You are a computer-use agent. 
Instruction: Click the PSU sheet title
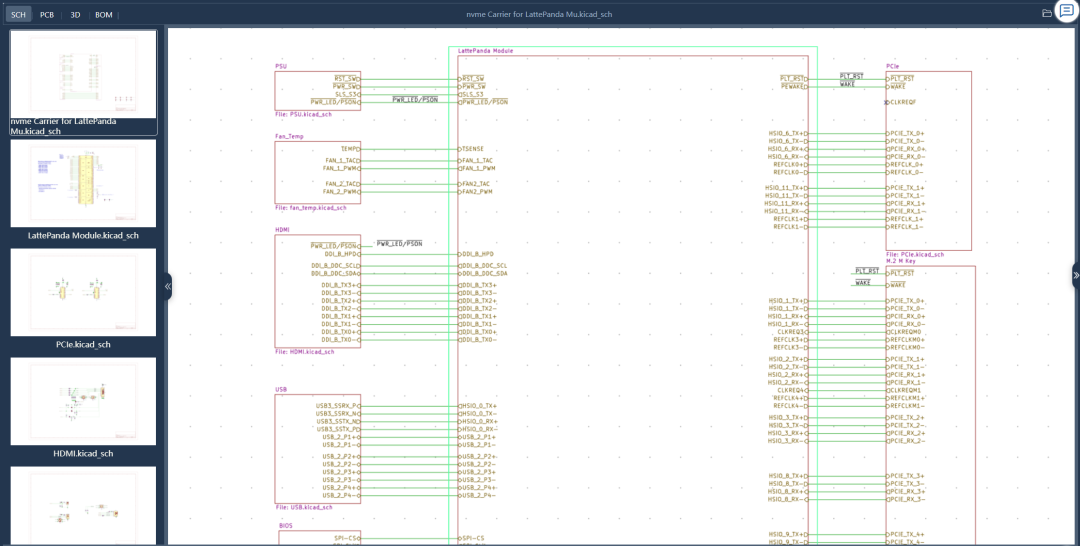(x=281, y=67)
